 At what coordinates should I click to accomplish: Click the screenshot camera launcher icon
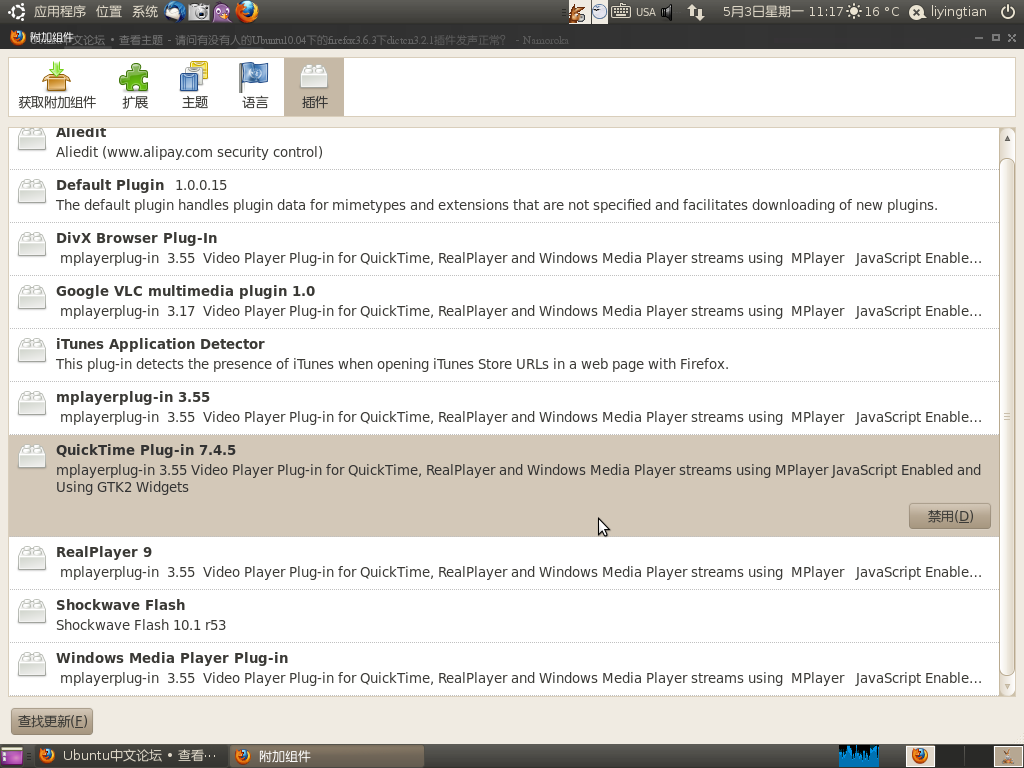[199, 11]
